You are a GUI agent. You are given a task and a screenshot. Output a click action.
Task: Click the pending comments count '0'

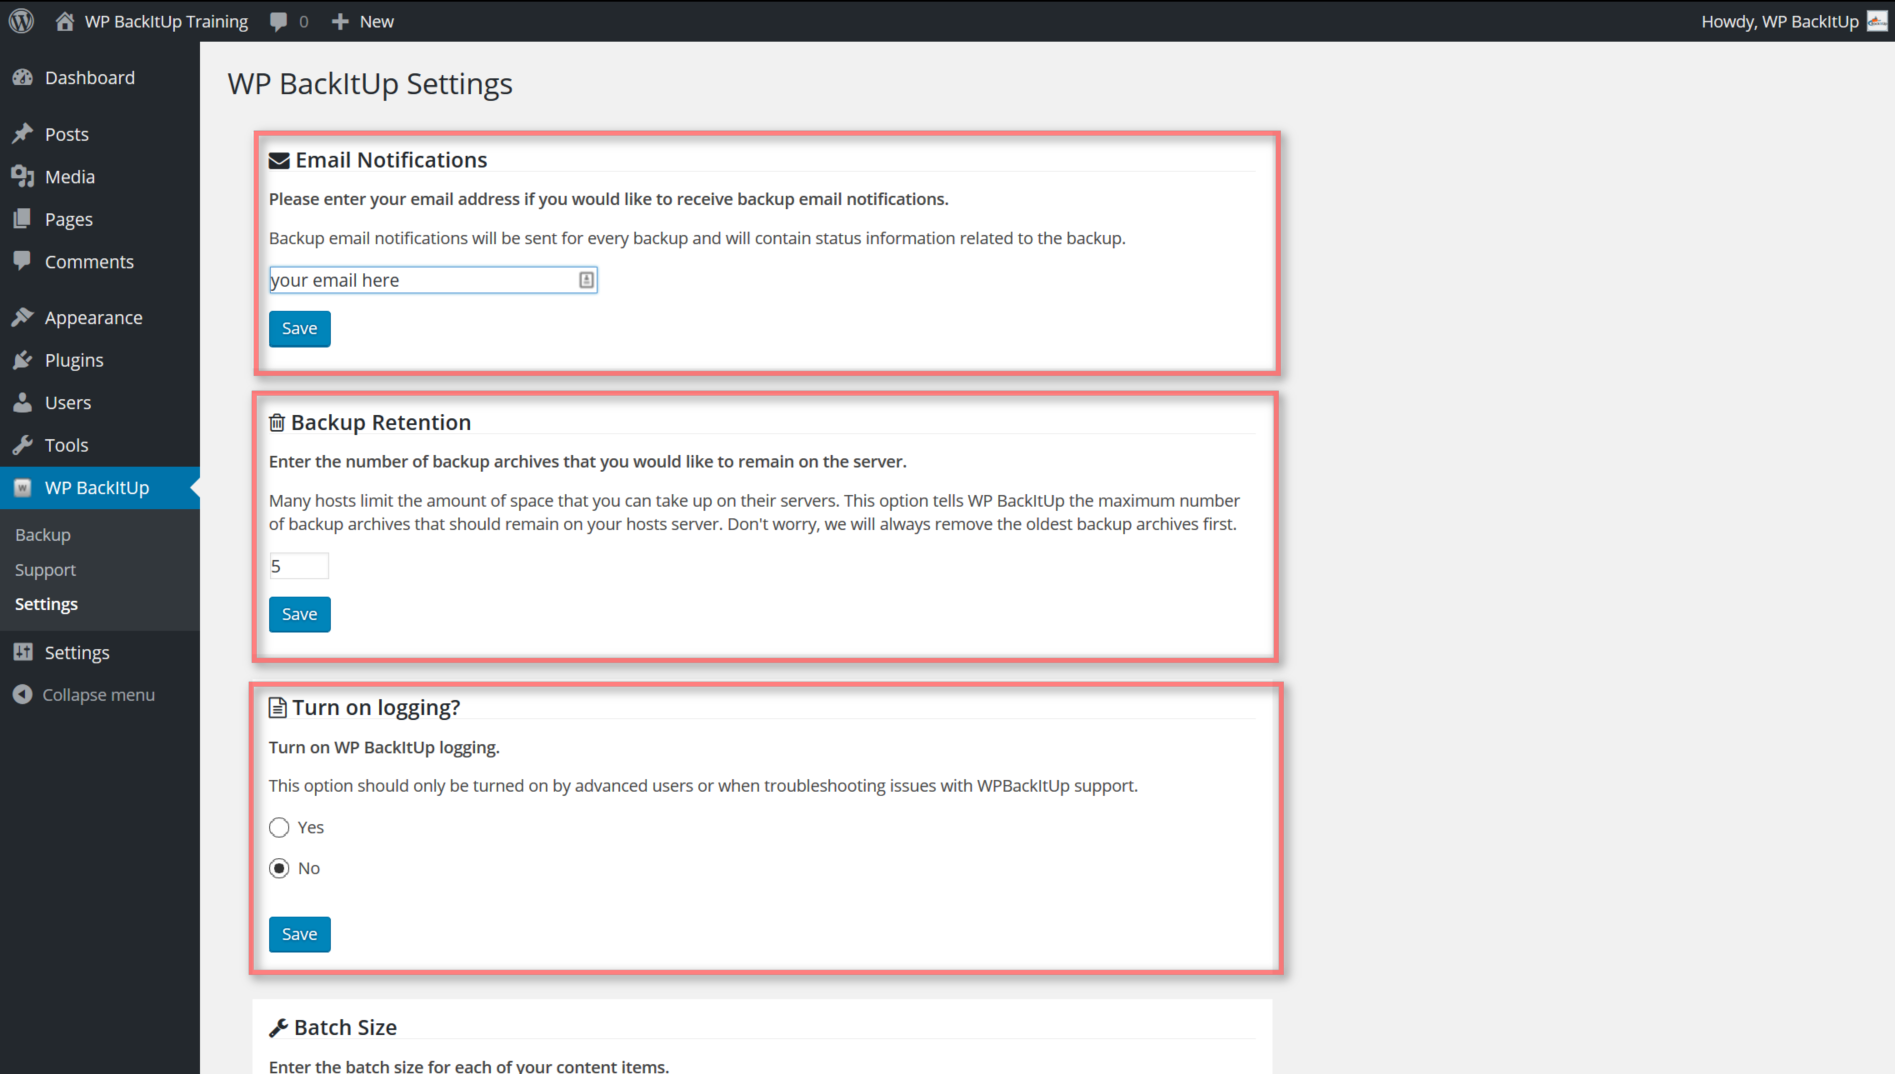304,21
